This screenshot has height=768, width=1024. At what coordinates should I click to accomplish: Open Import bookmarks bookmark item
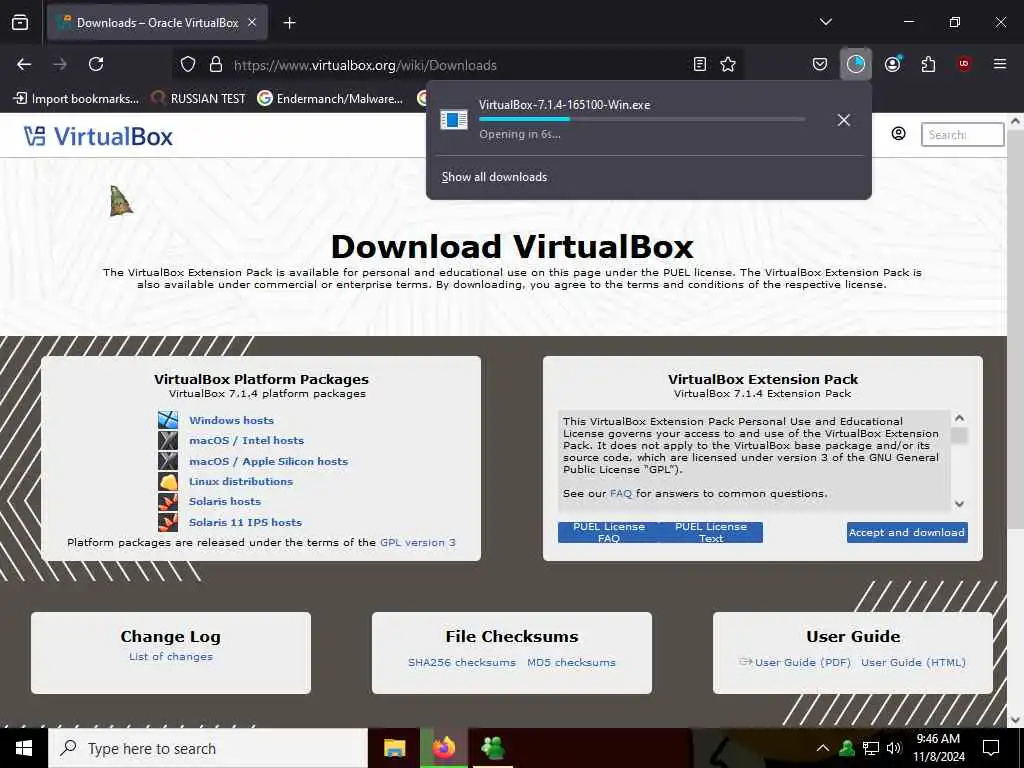pyautogui.click(x=76, y=99)
